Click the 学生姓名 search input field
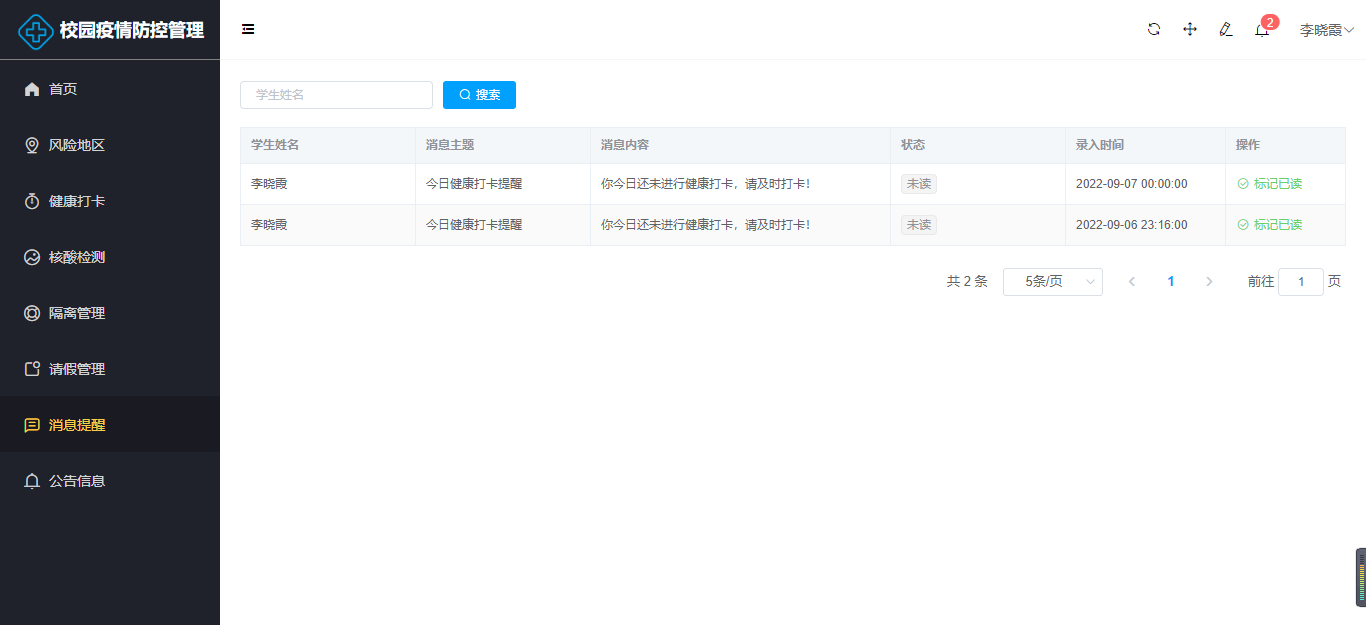This screenshot has height=625, width=1366. (x=336, y=95)
